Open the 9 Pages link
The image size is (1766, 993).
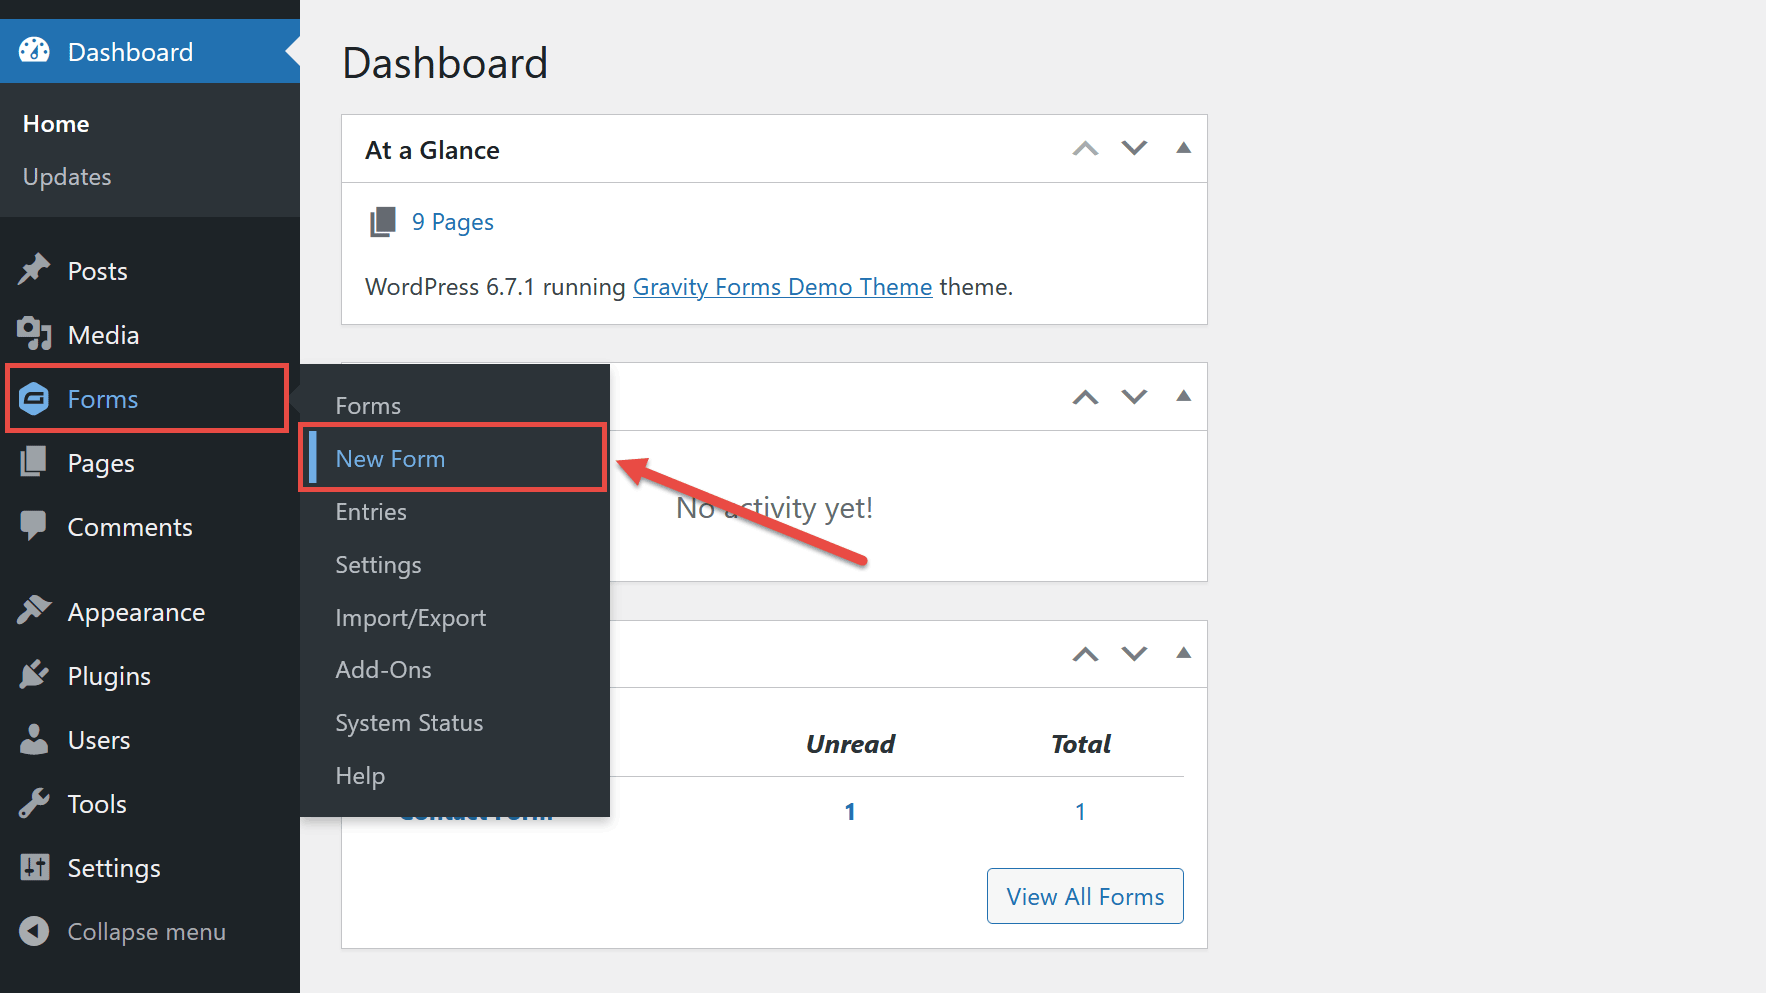click(x=452, y=222)
